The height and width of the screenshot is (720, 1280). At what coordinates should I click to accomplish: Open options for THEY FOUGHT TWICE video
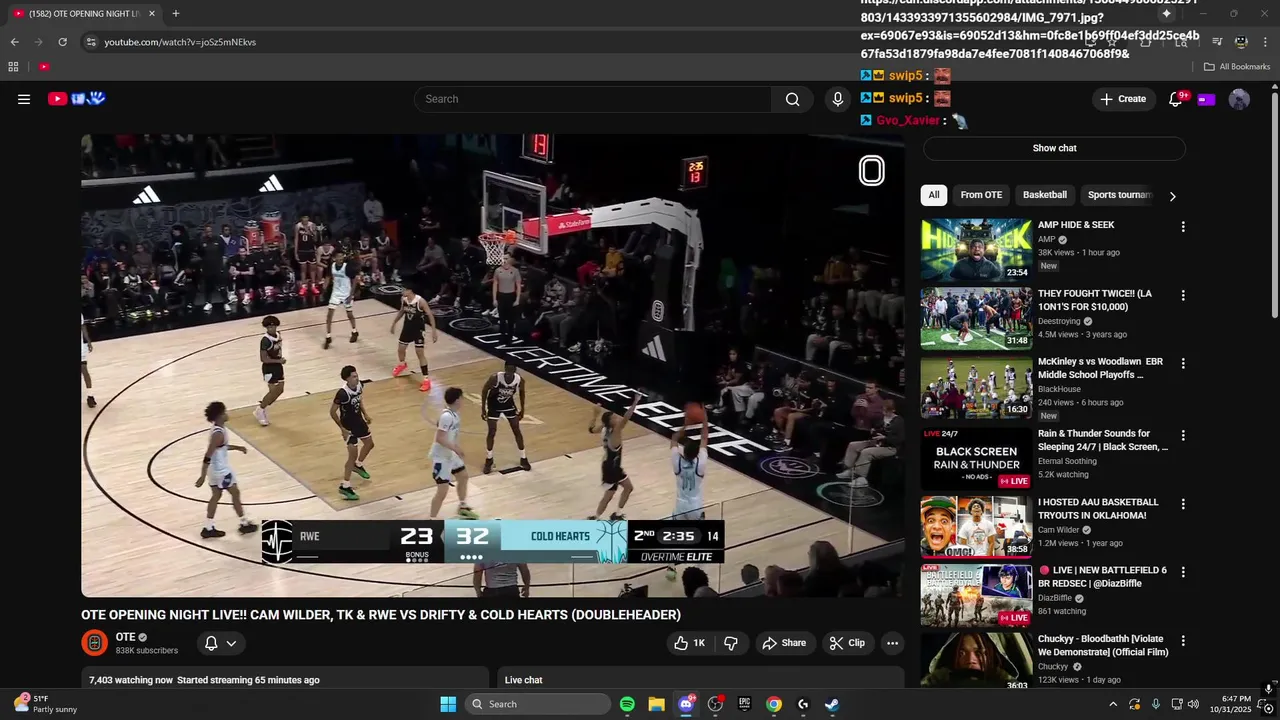point(1183,295)
